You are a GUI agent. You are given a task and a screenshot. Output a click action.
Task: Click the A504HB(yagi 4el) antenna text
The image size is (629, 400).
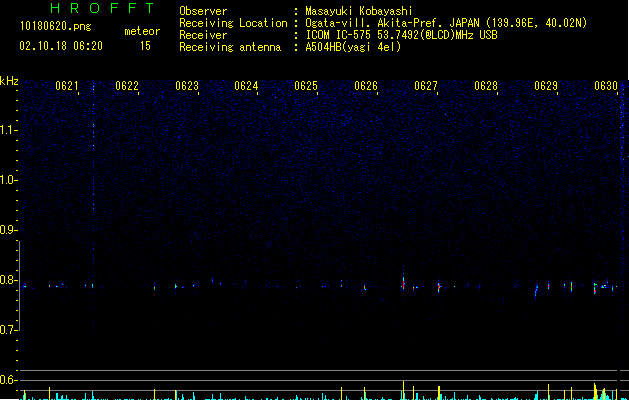coord(353,47)
